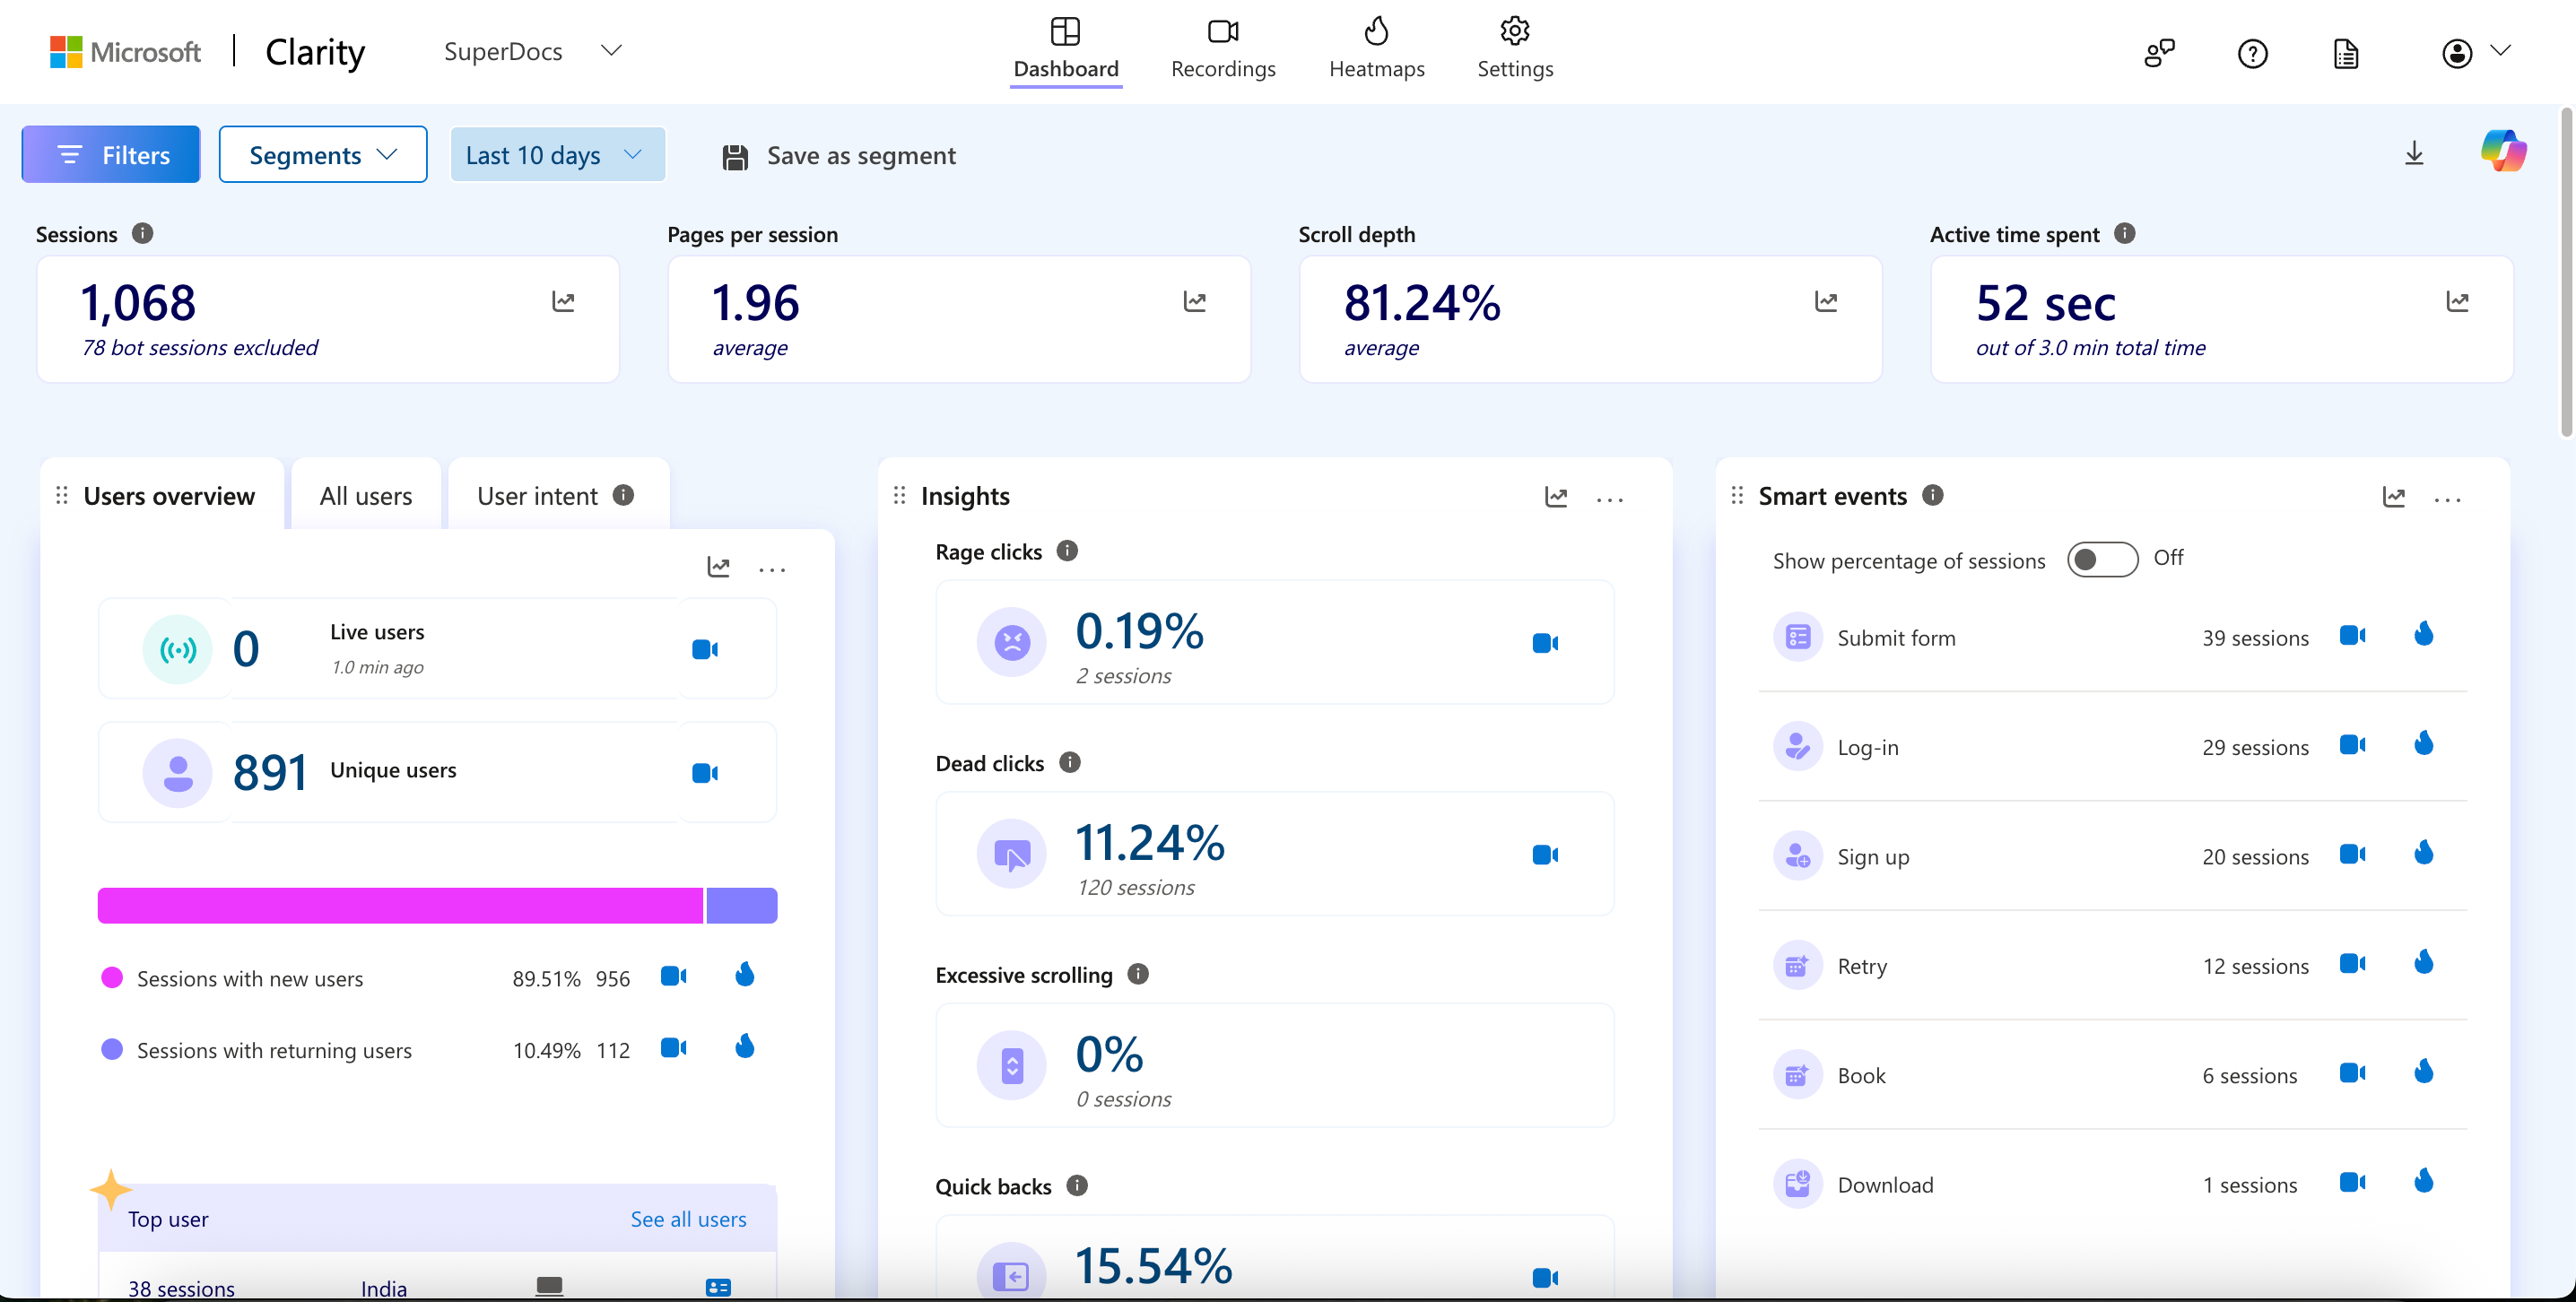Open Sessions trend chart icon

tap(563, 301)
